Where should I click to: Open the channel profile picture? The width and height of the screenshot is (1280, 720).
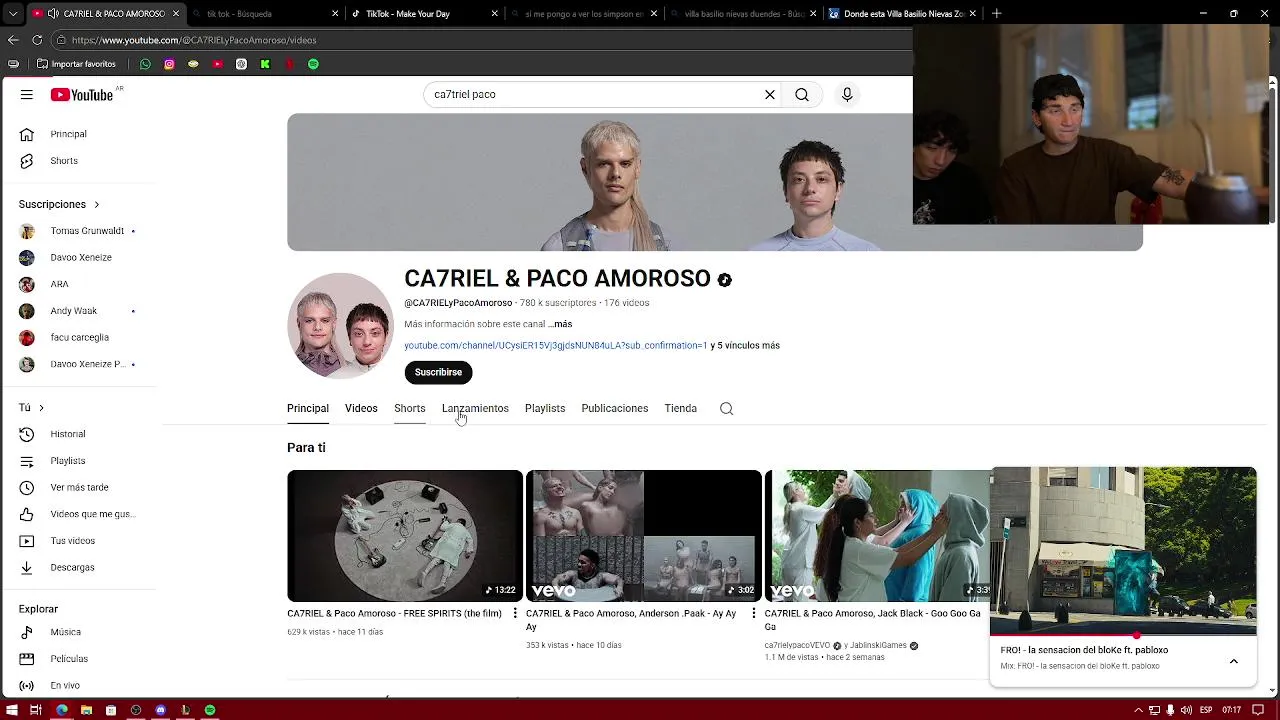340,325
